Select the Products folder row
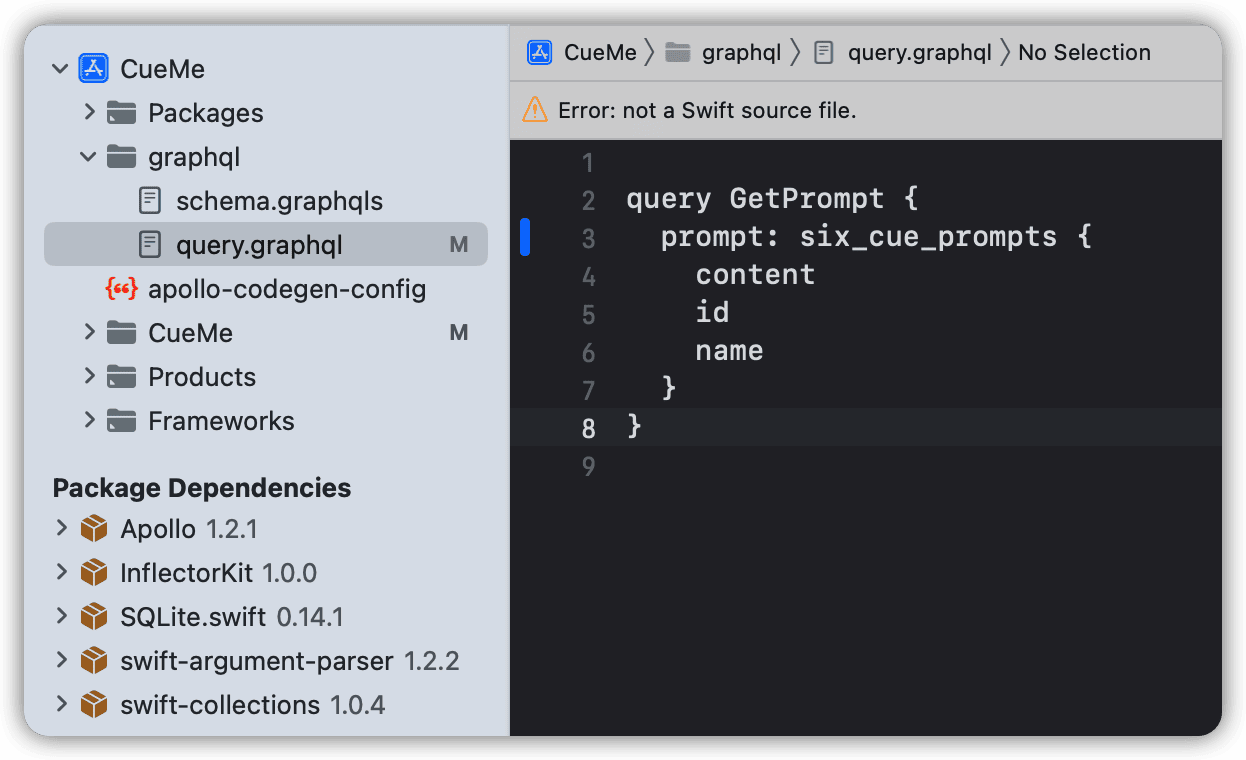The width and height of the screenshot is (1246, 760). pyautogui.click(x=266, y=377)
